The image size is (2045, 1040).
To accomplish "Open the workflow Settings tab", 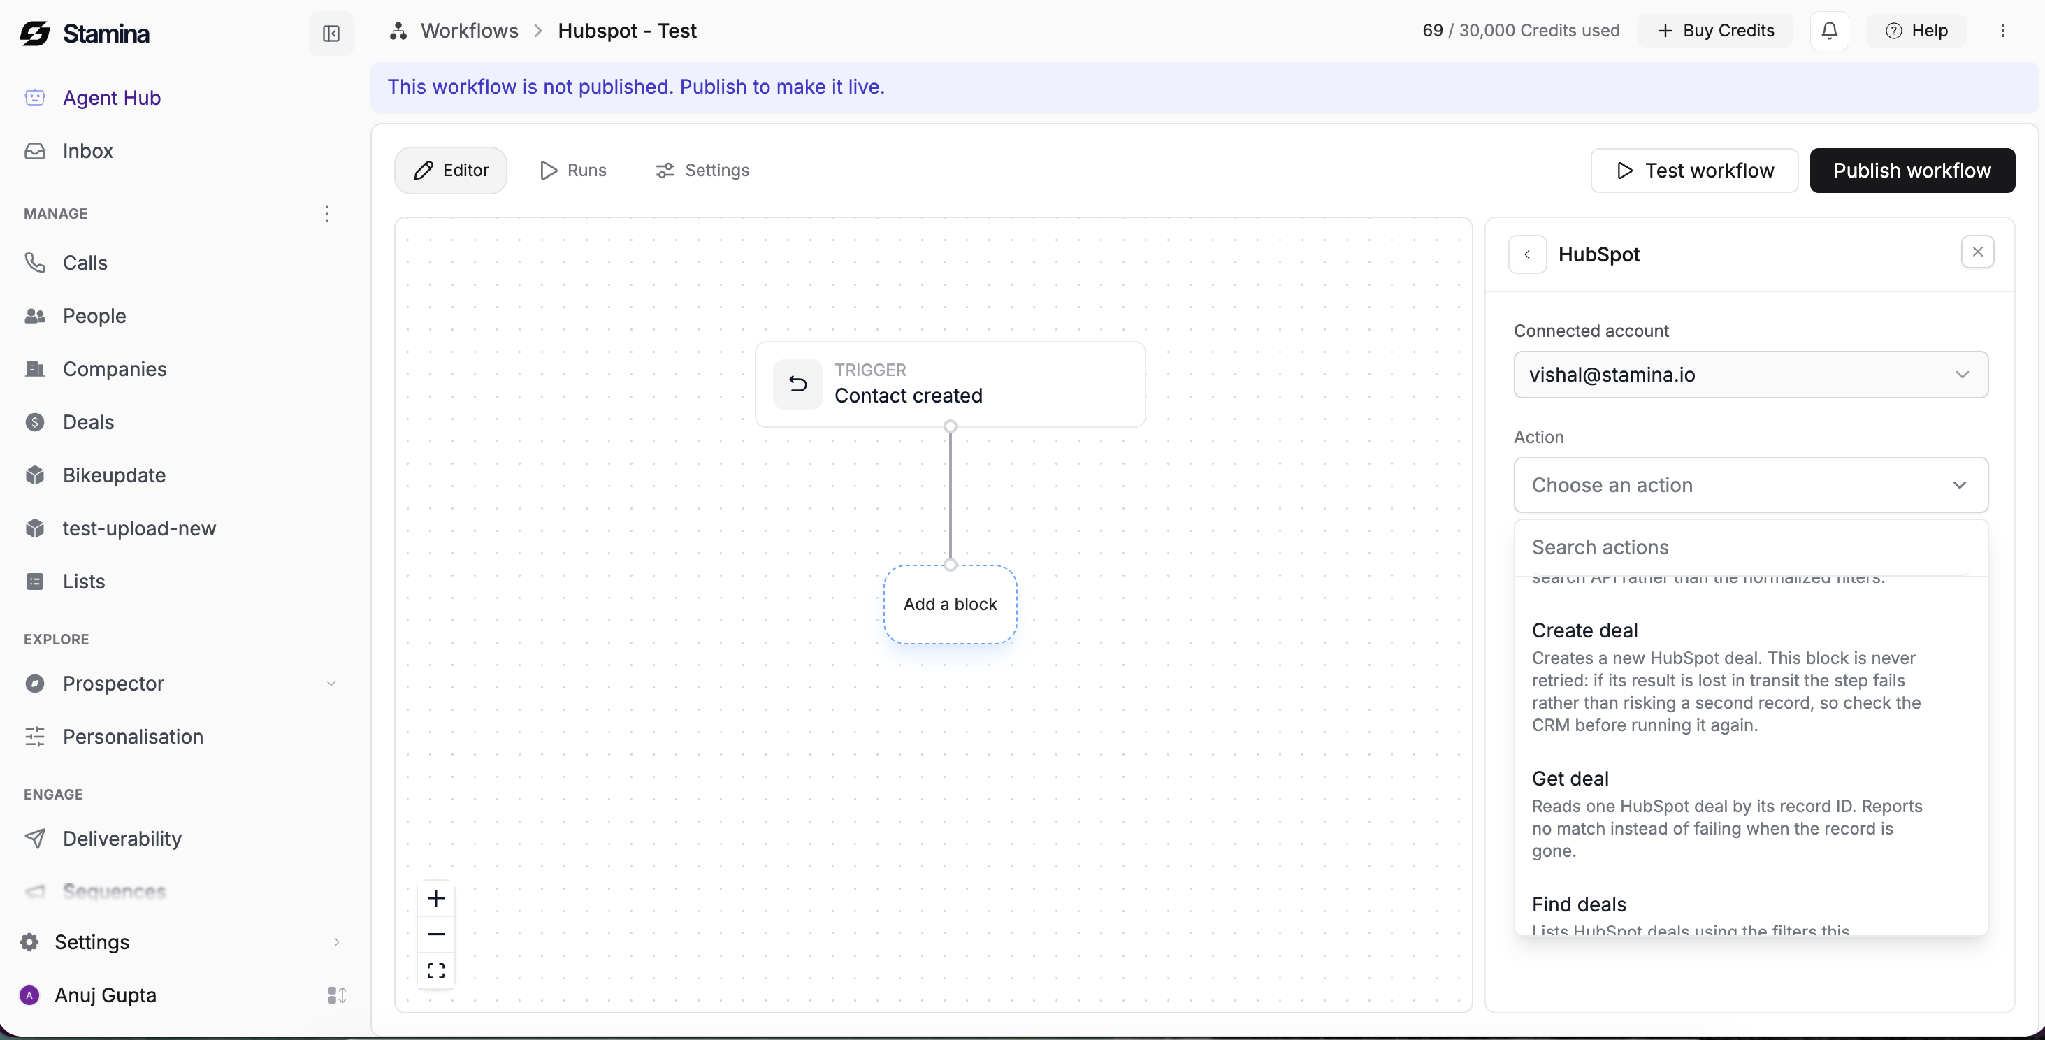I will point(703,171).
